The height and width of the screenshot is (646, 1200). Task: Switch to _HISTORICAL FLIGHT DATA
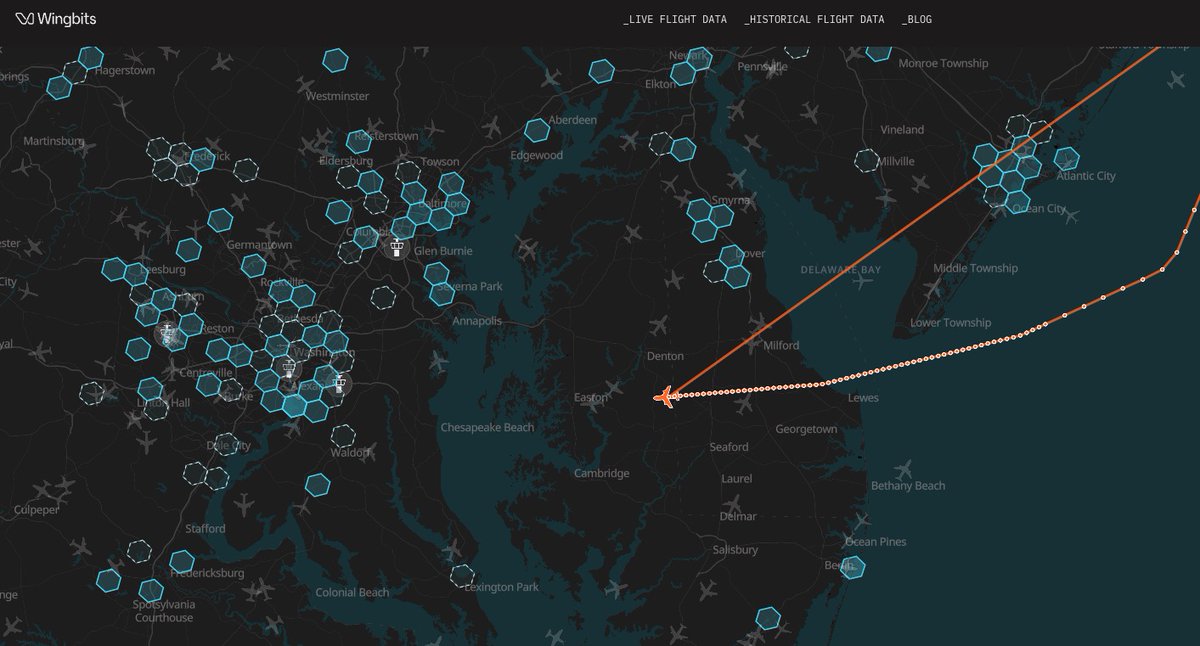815,18
